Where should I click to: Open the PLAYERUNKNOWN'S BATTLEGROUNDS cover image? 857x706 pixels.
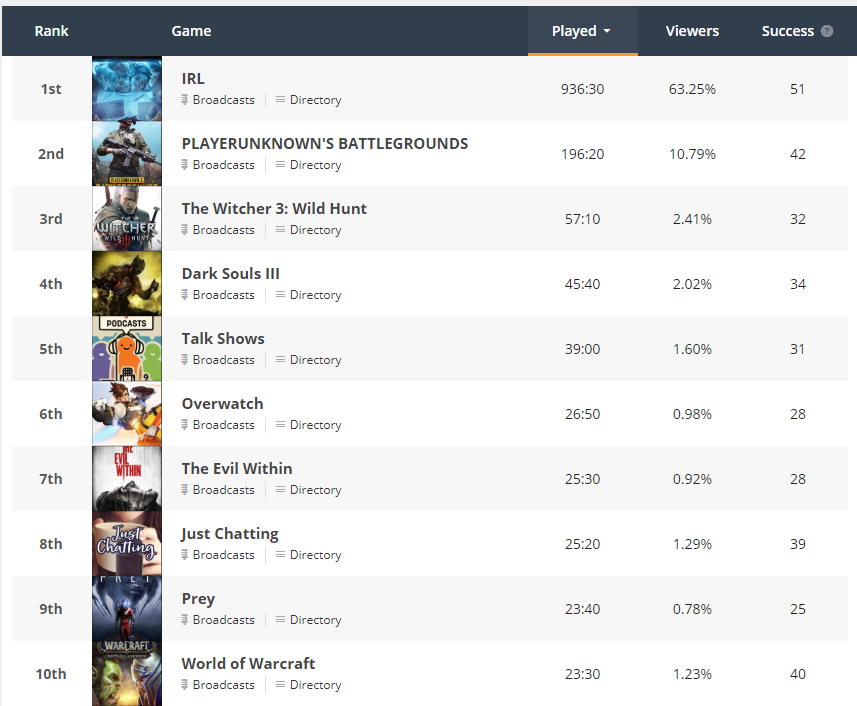pyautogui.click(x=127, y=154)
